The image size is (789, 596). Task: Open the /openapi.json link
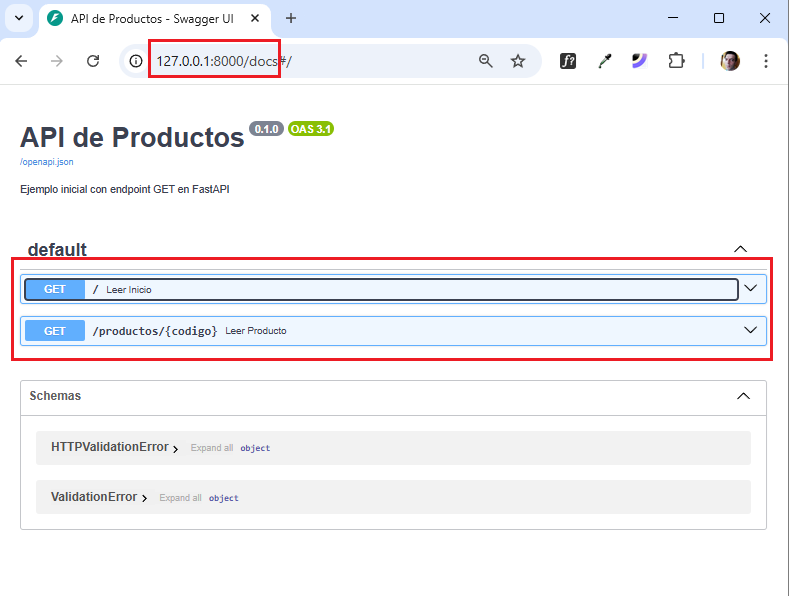click(x=47, y=162)
